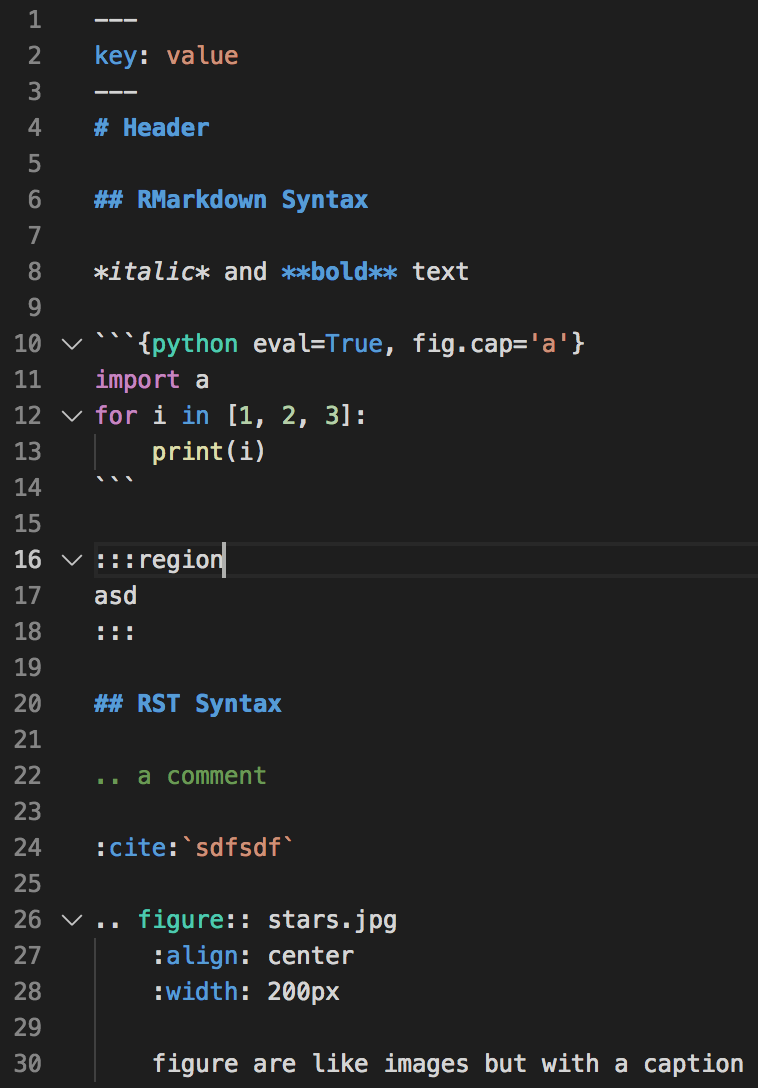Click the '`sdfsdf`' citation key
This screenshot has width=758, height=1088.
[x=238, y=849]
